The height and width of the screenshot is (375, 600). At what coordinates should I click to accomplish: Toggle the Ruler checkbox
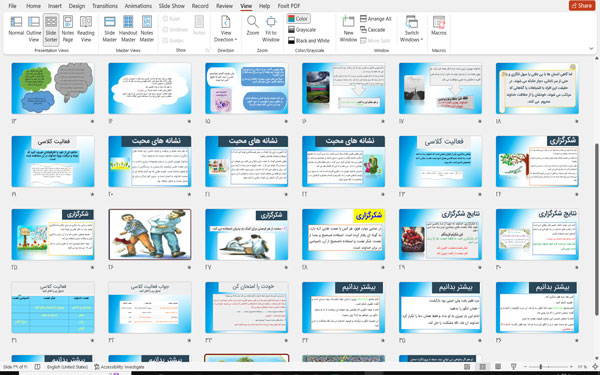pos(165,19)
